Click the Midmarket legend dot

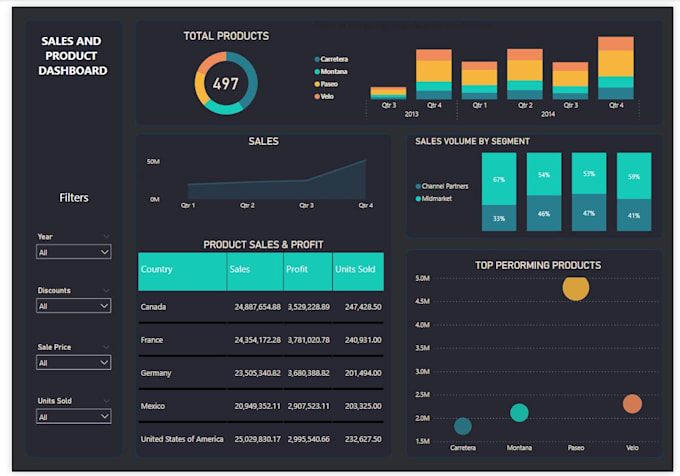418,199
